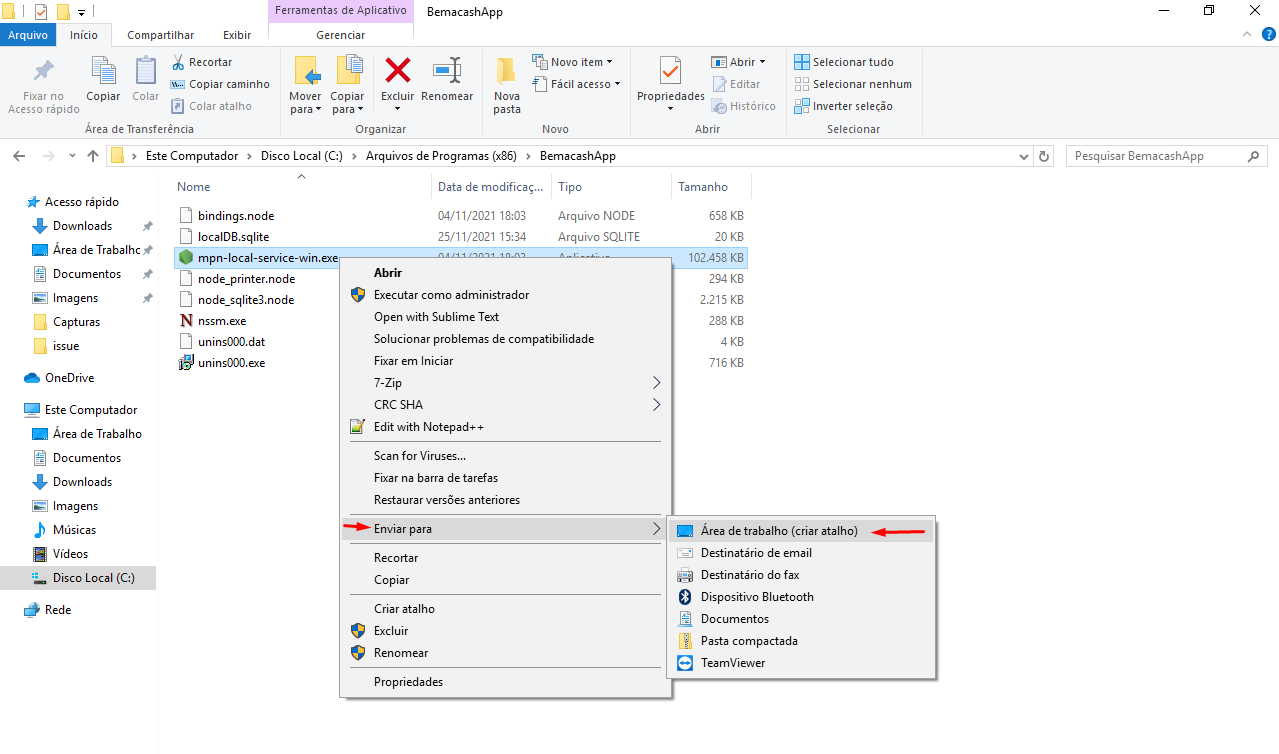Click Colar atalho in the ribbon

(x=211, y=106)
